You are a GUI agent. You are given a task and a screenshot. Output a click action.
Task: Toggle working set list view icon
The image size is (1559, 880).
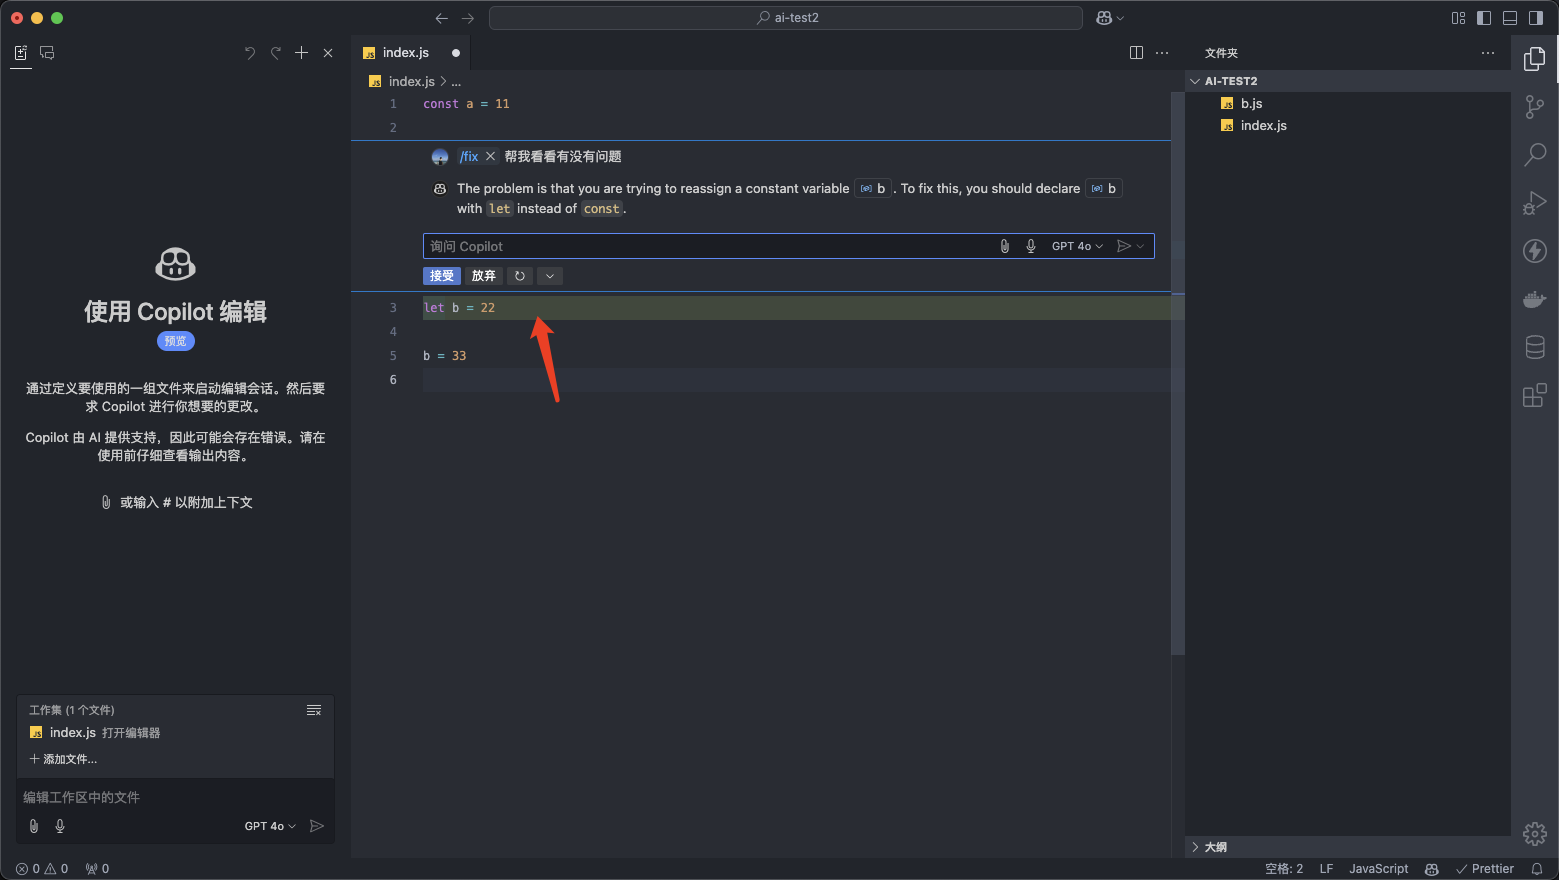314,710
